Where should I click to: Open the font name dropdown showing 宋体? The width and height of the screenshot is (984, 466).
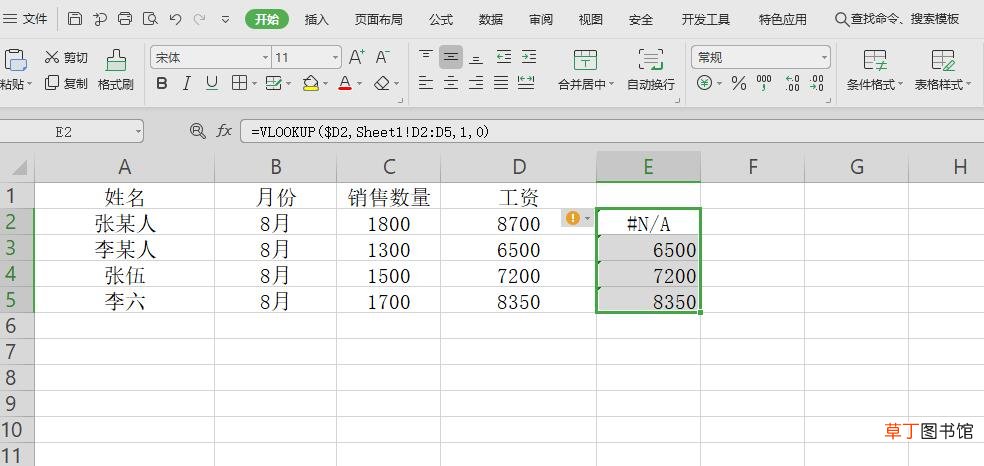265,58
